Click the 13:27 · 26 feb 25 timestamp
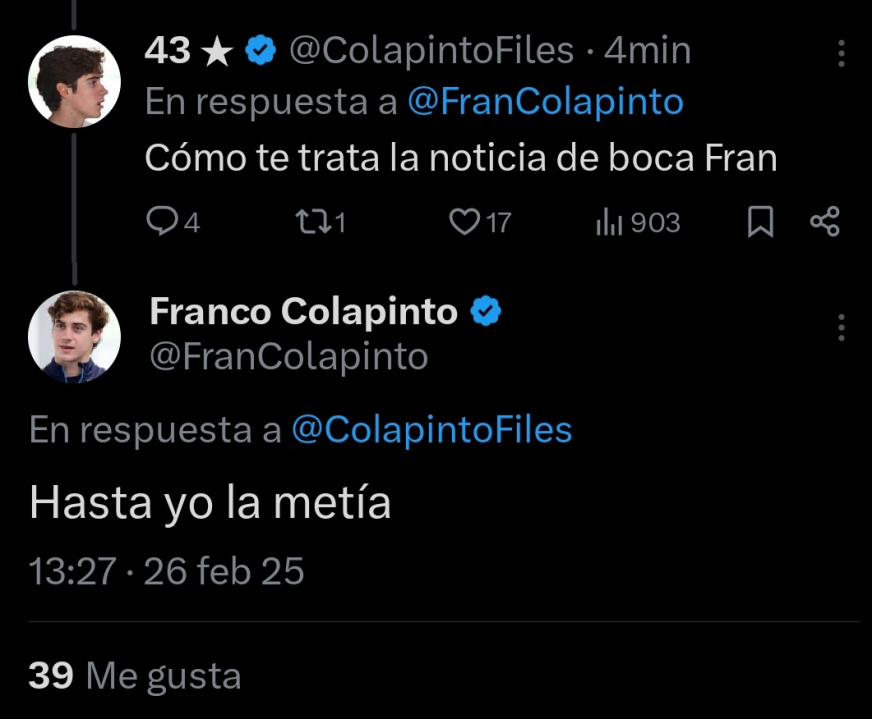 pos(167,571)
